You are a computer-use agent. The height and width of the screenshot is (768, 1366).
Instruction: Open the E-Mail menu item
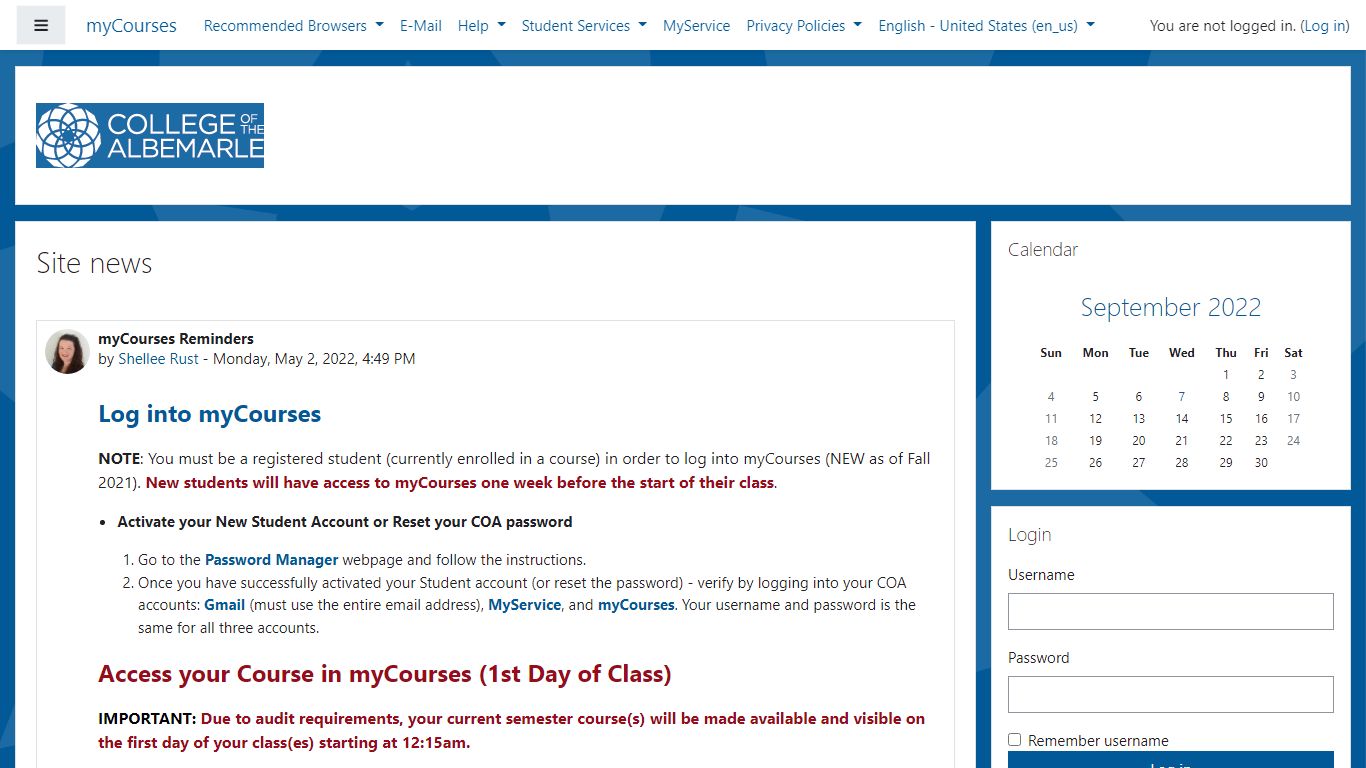tap(421, 25)
